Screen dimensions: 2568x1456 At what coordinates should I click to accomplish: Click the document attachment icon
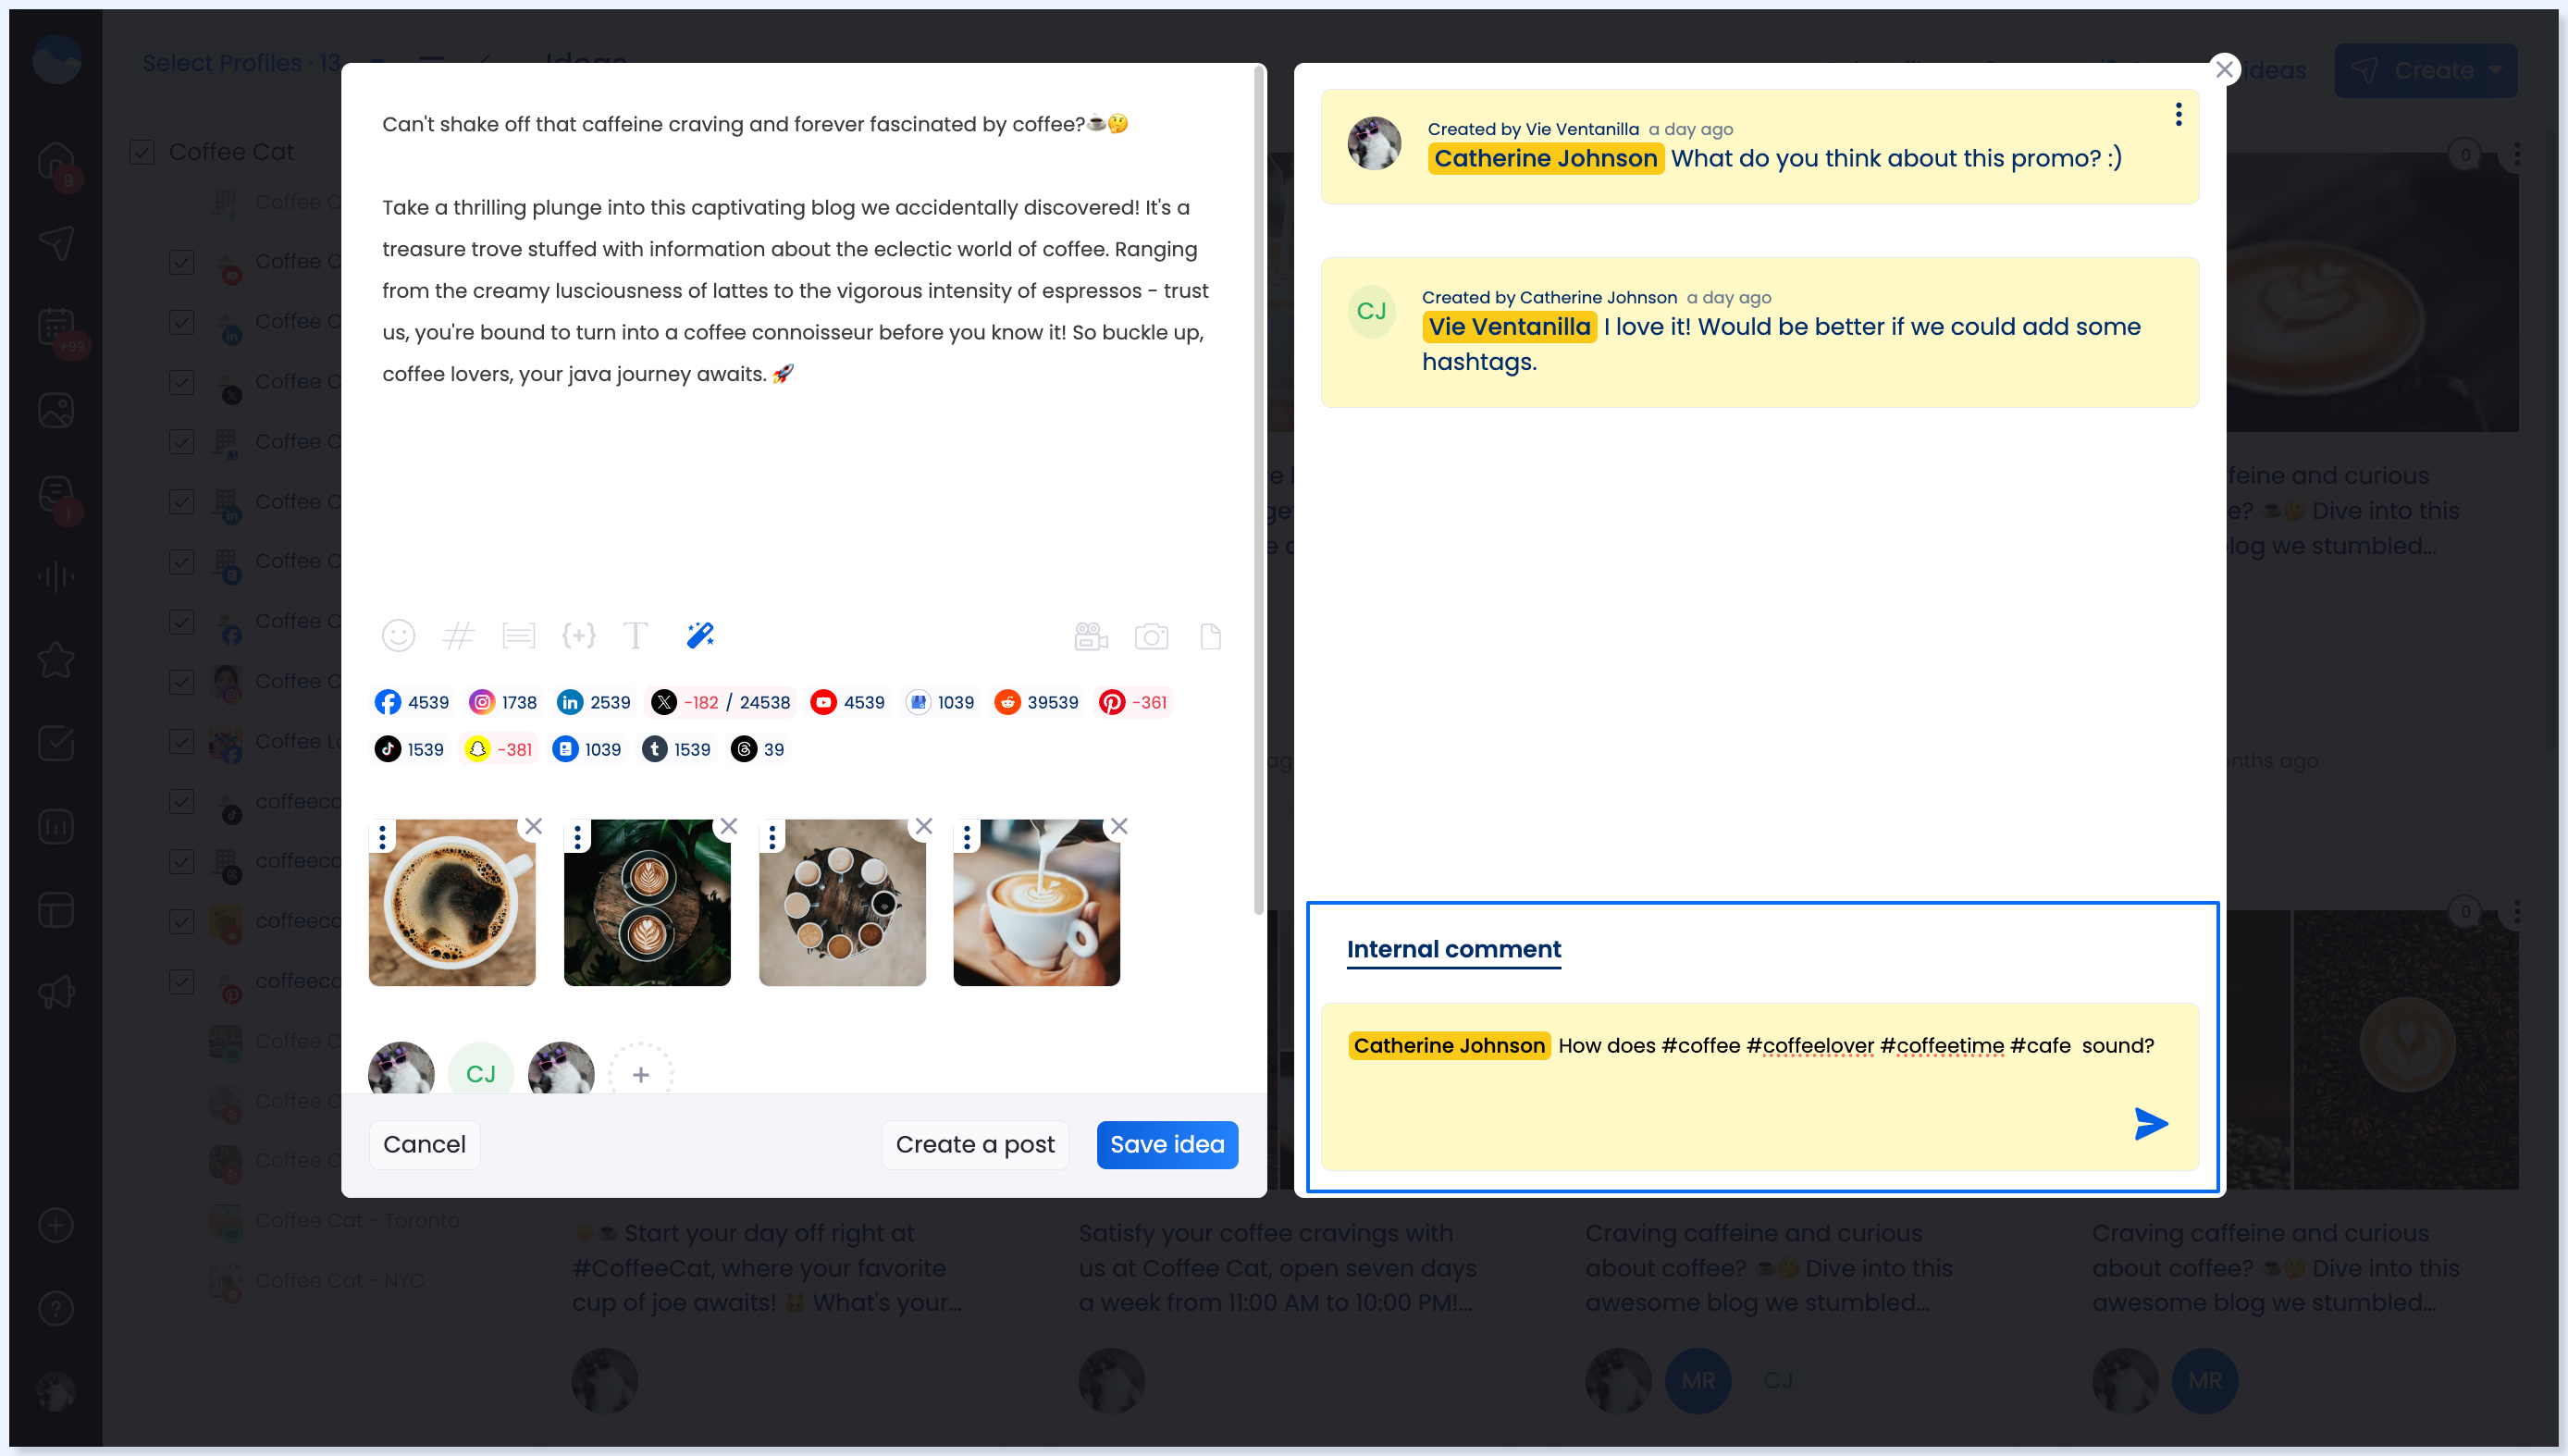(x=1210, y=636)
